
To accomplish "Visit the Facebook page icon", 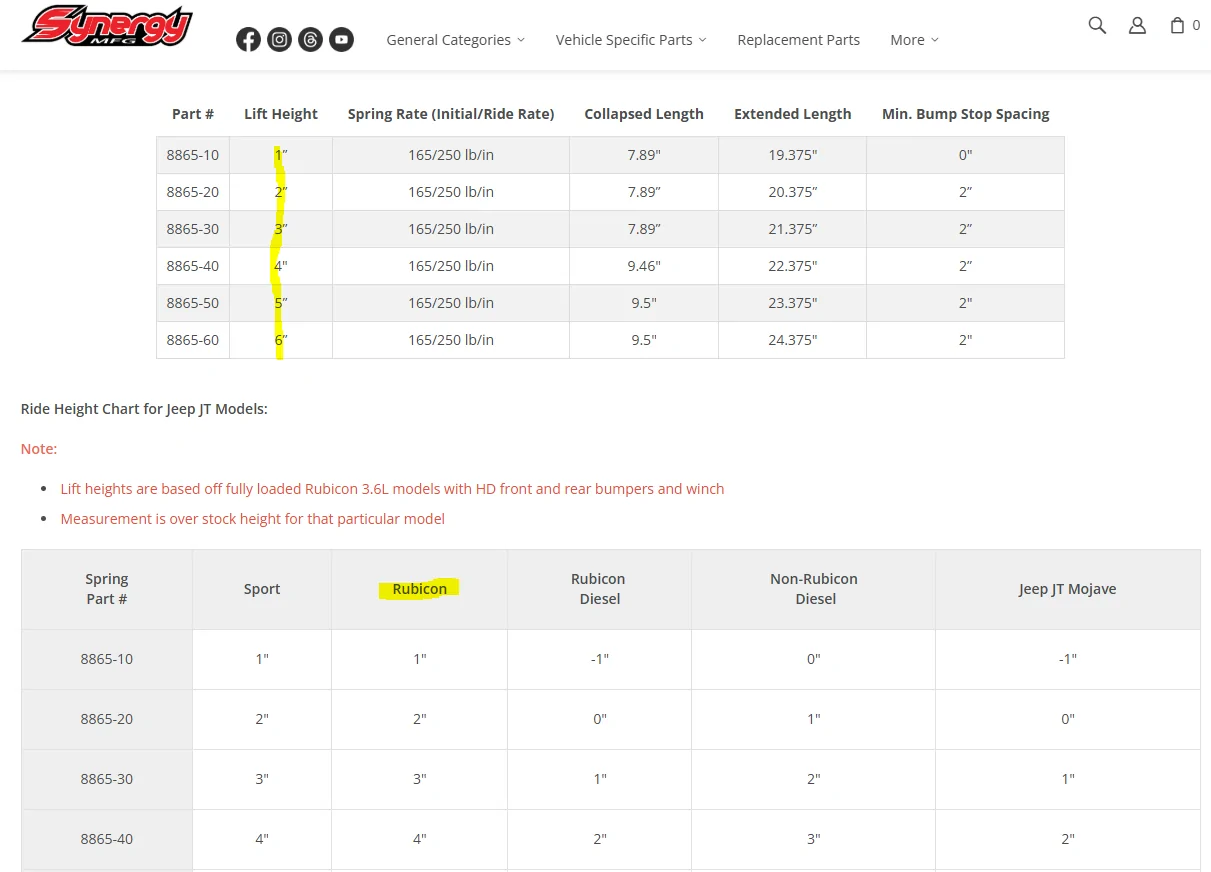I will 249,39.
